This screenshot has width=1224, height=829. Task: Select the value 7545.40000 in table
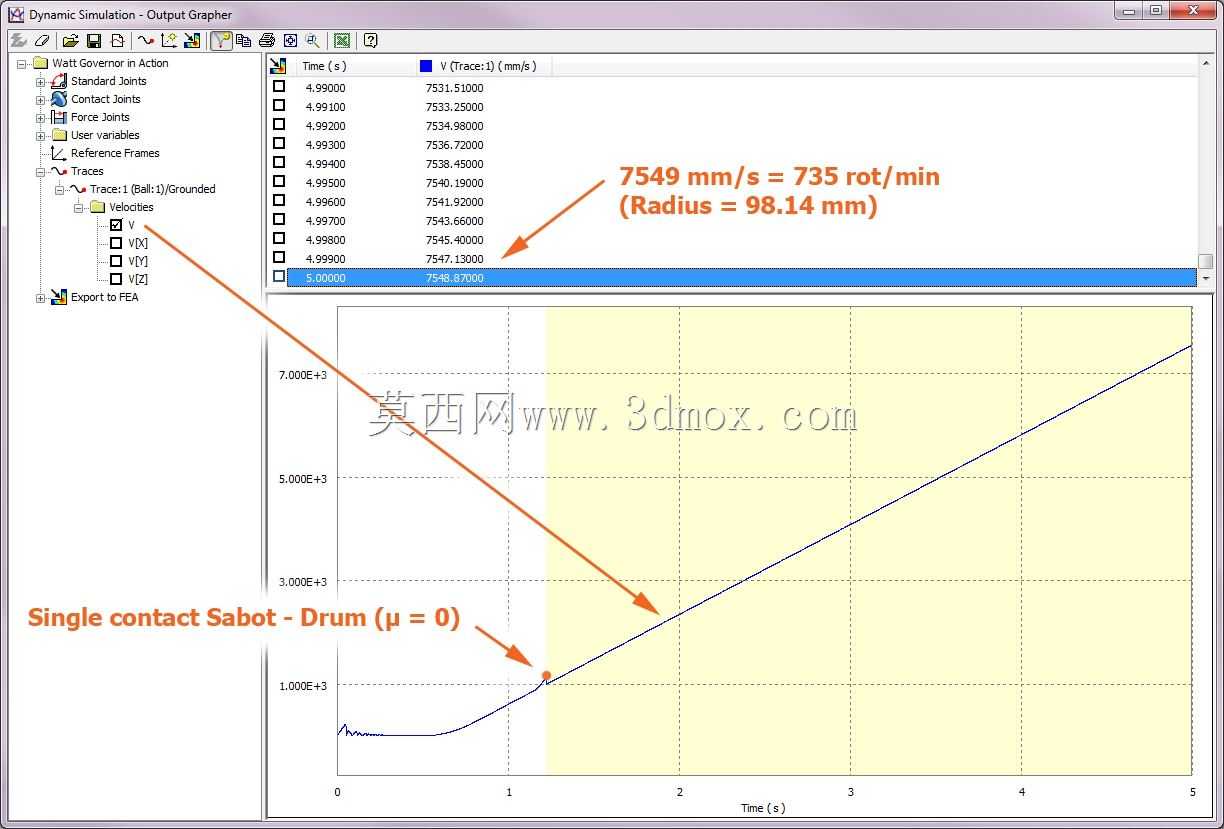pos(454,240)
